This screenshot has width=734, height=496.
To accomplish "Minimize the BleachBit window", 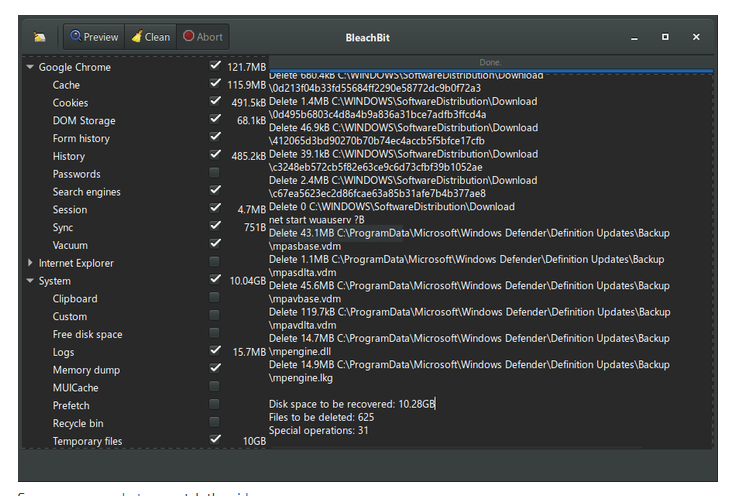I will [634, 37].
